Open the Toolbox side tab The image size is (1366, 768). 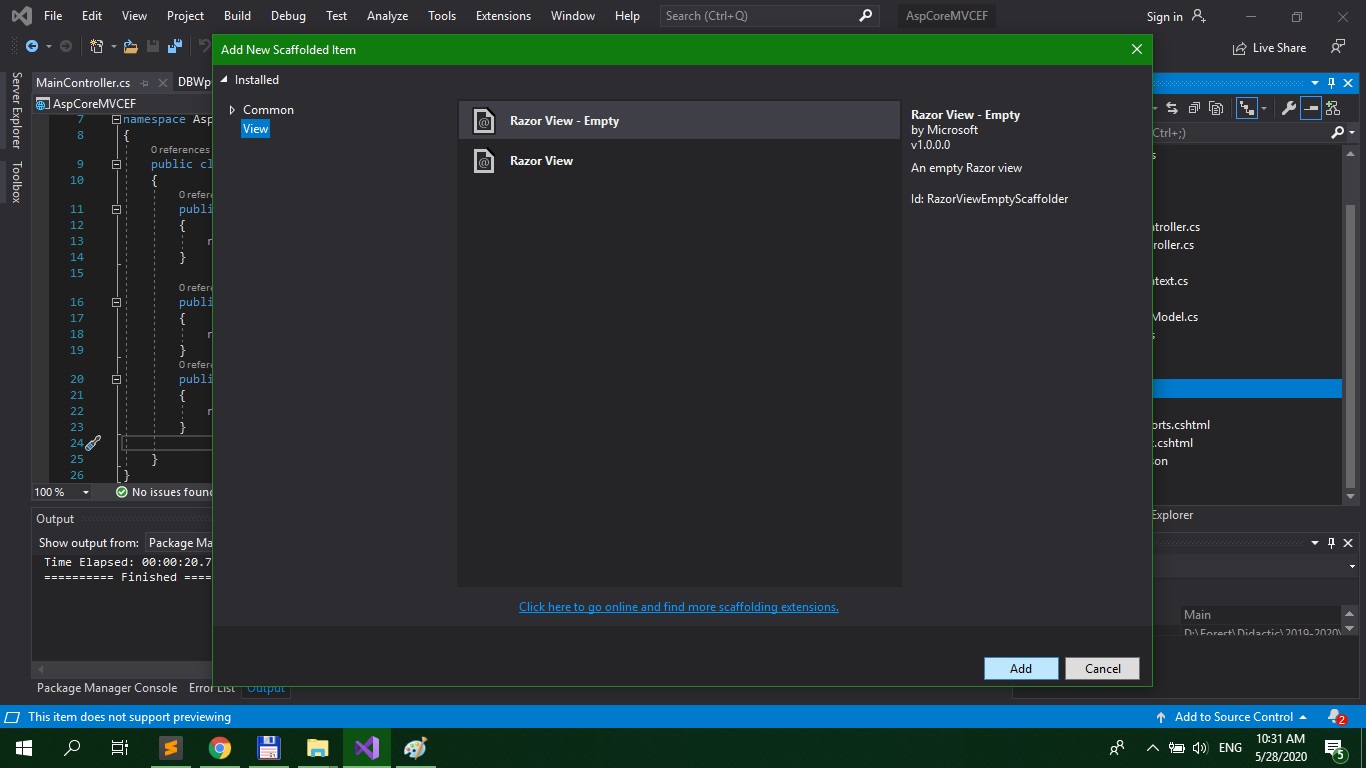tap(16, 182)
